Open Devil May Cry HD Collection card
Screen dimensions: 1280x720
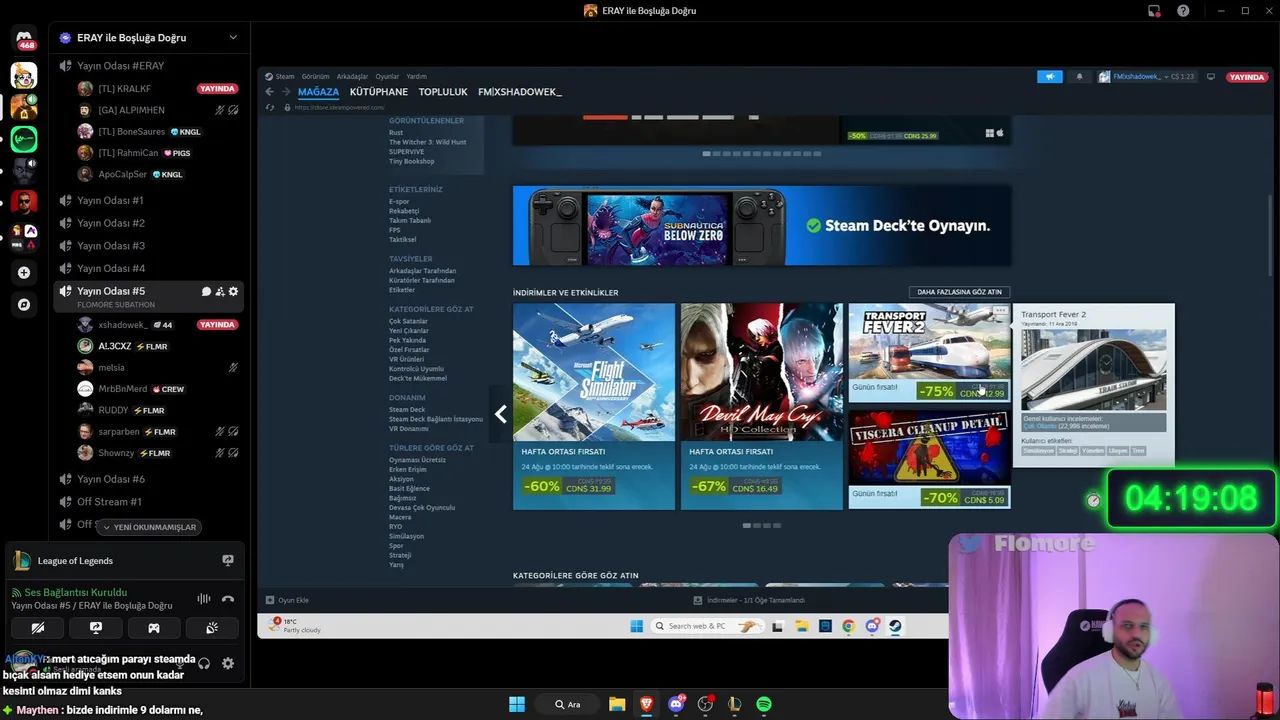pos(762,406)
